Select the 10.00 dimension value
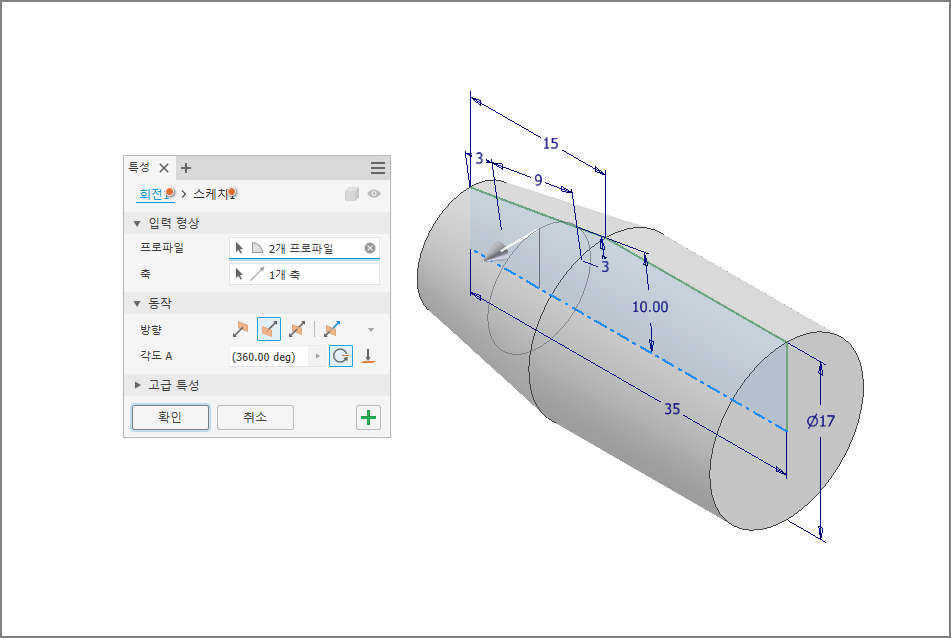 pyautogui.click(x=650, y=307)
